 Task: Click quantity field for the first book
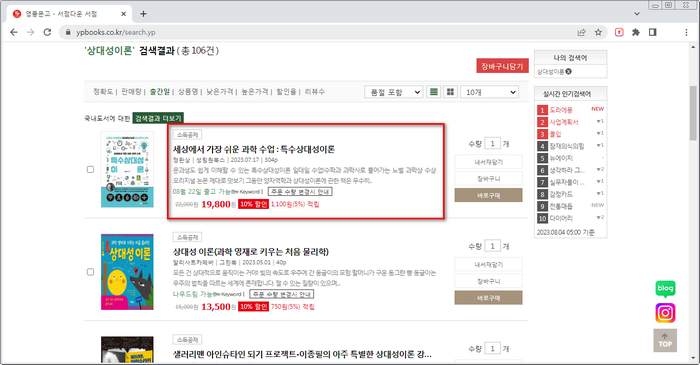tap(492, 144)
